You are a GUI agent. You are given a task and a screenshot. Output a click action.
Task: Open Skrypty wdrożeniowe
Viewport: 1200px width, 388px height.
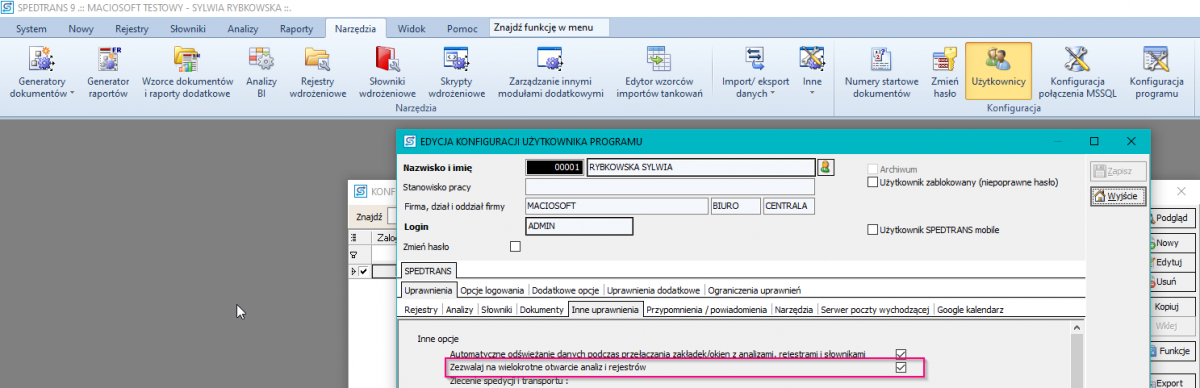(x=456, y=73)
